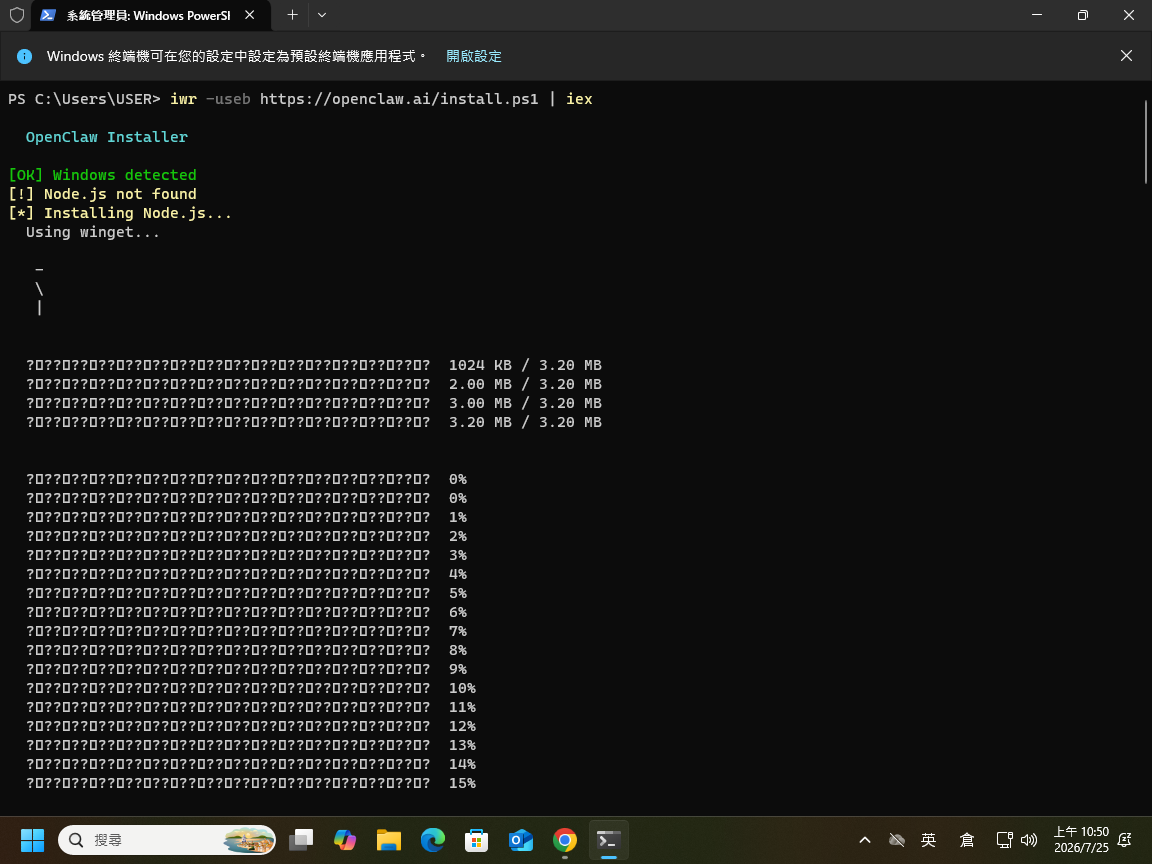The width and height of the screenshot is (1152, 864).
Task: Click the 10% progress value
Action: (462, 688)
